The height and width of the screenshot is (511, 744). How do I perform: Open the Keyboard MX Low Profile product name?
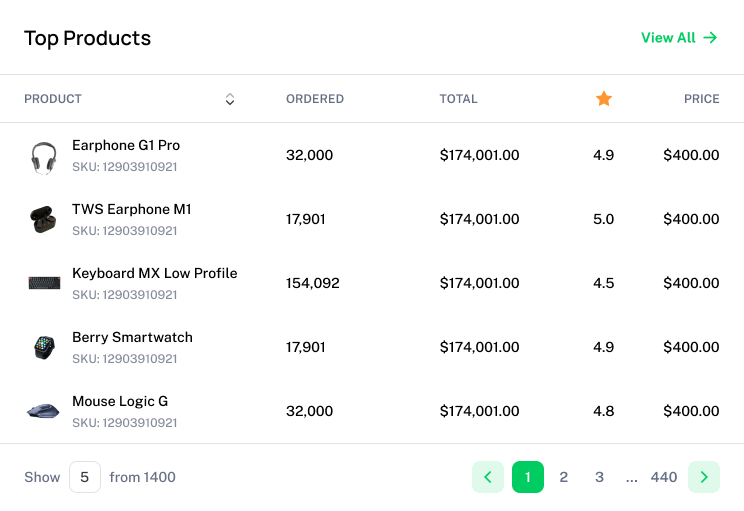154,273
